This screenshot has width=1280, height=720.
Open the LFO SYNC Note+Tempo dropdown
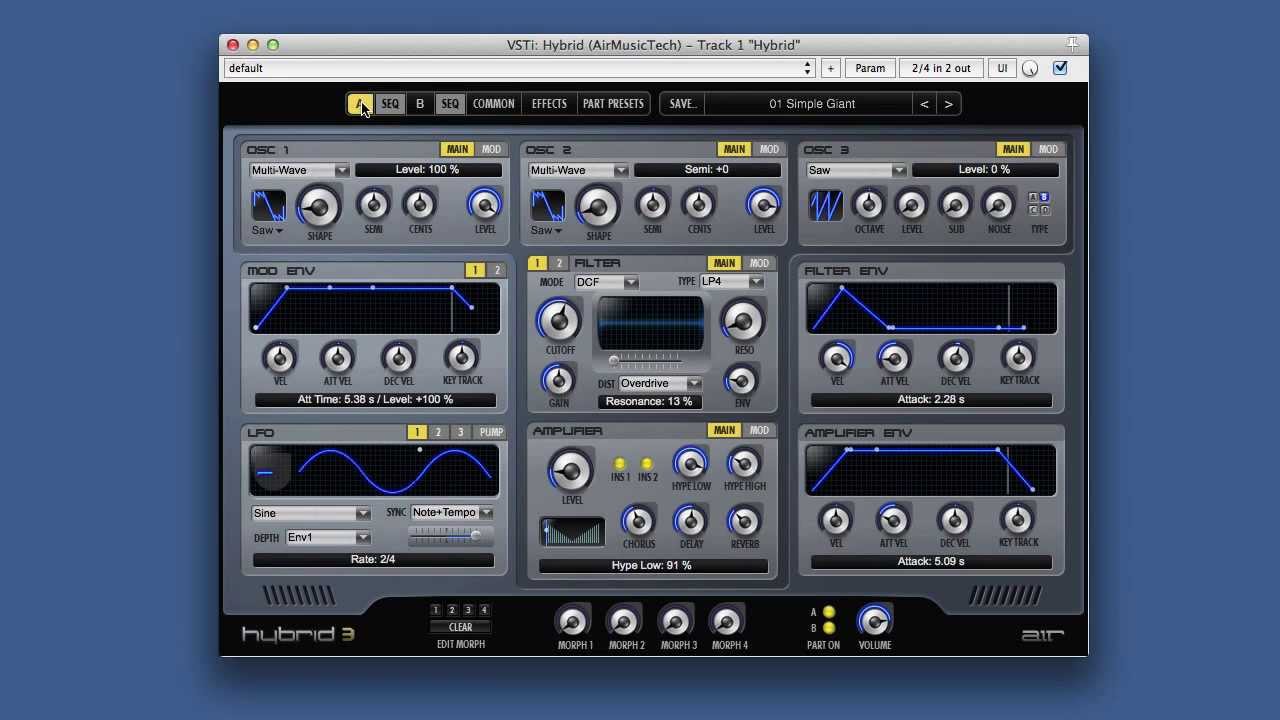[452, 513]
